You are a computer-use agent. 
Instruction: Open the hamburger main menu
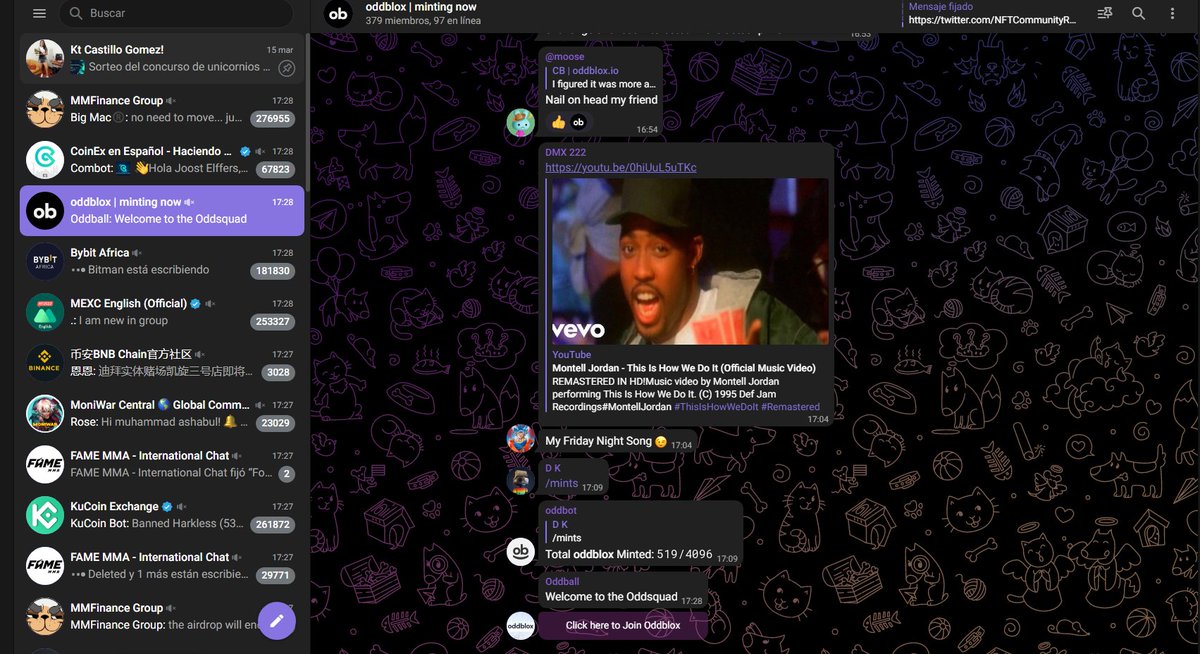(x=39, y=14)
